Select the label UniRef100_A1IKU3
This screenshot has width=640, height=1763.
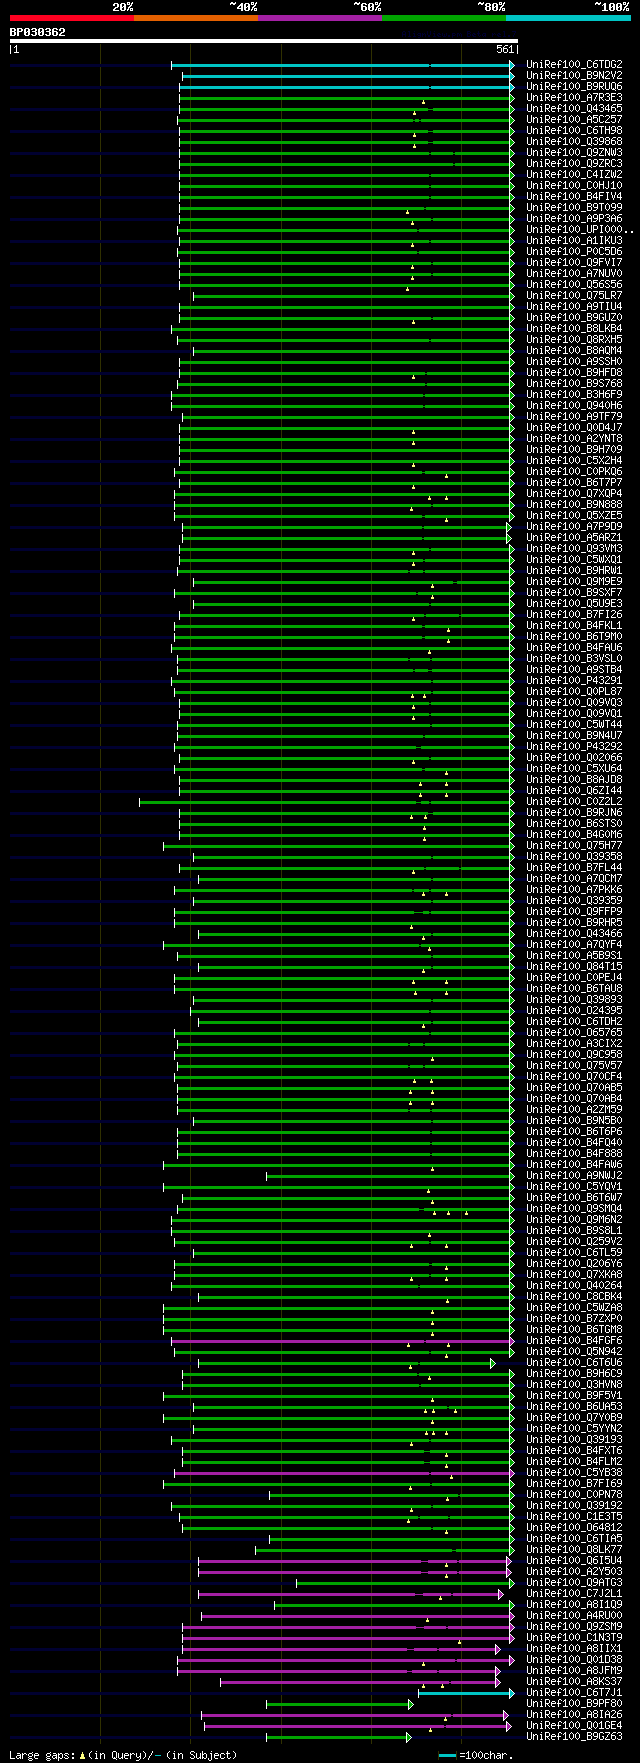574,240
